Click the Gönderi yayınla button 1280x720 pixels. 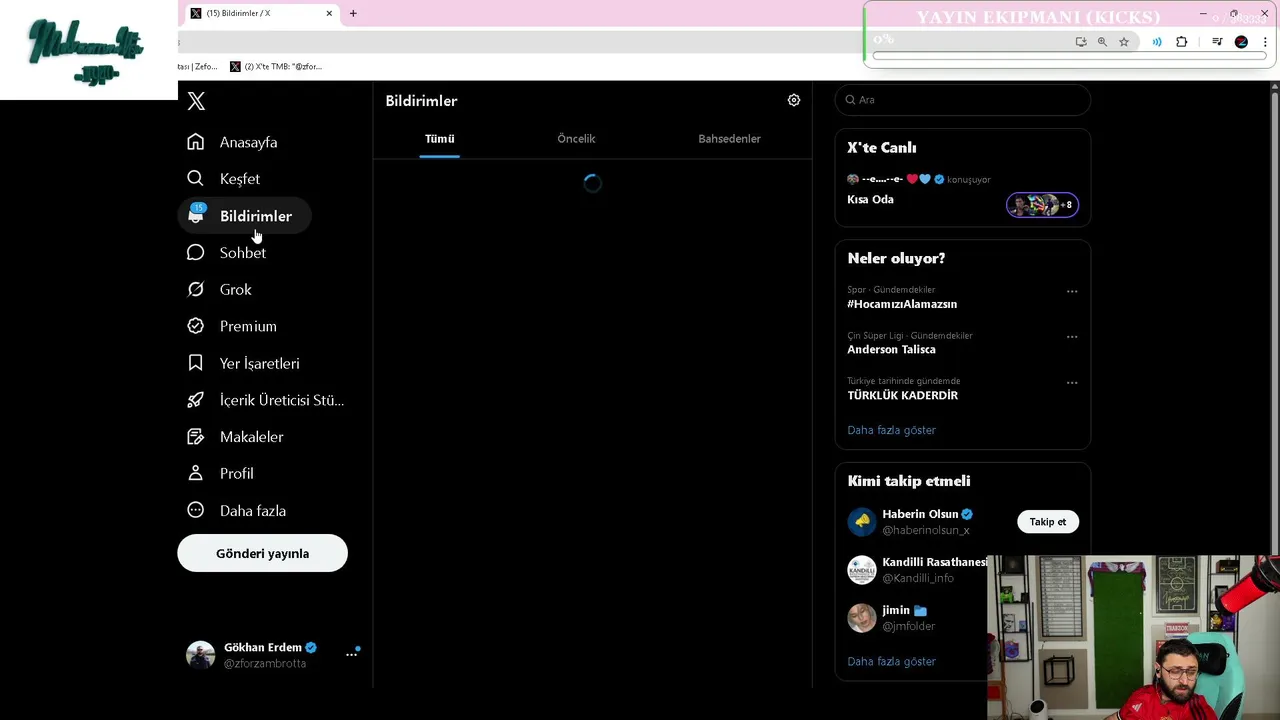click(262, 554)
